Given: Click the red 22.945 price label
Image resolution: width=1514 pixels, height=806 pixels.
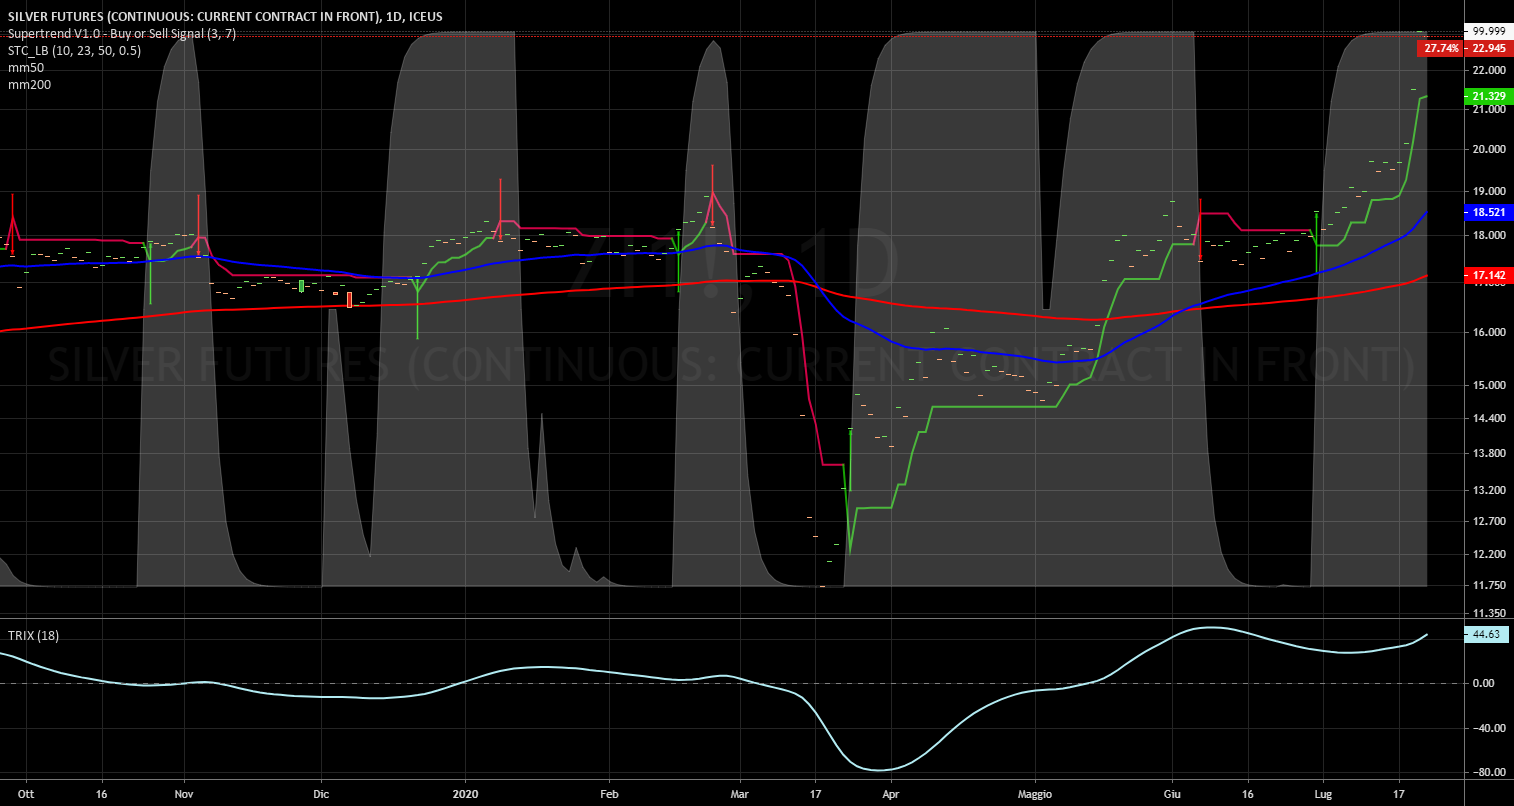Looking at the screenshot, I should [x=1488, y=48].
